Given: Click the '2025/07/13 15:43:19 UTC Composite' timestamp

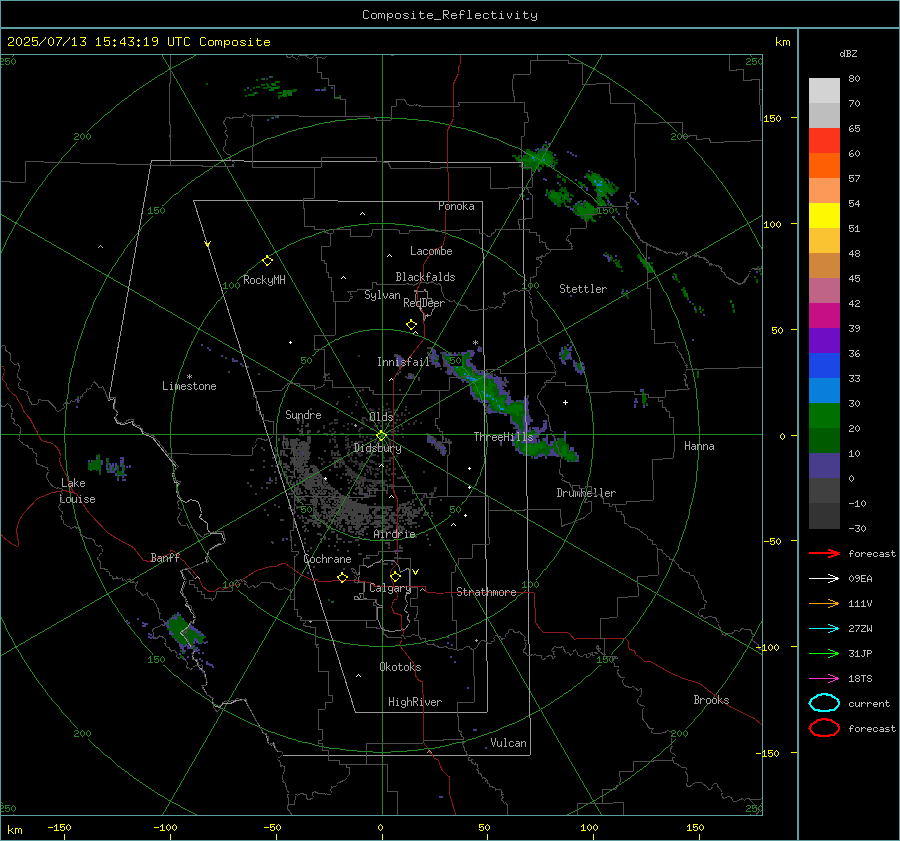Looking at the screenshot, I should (138, 42).
